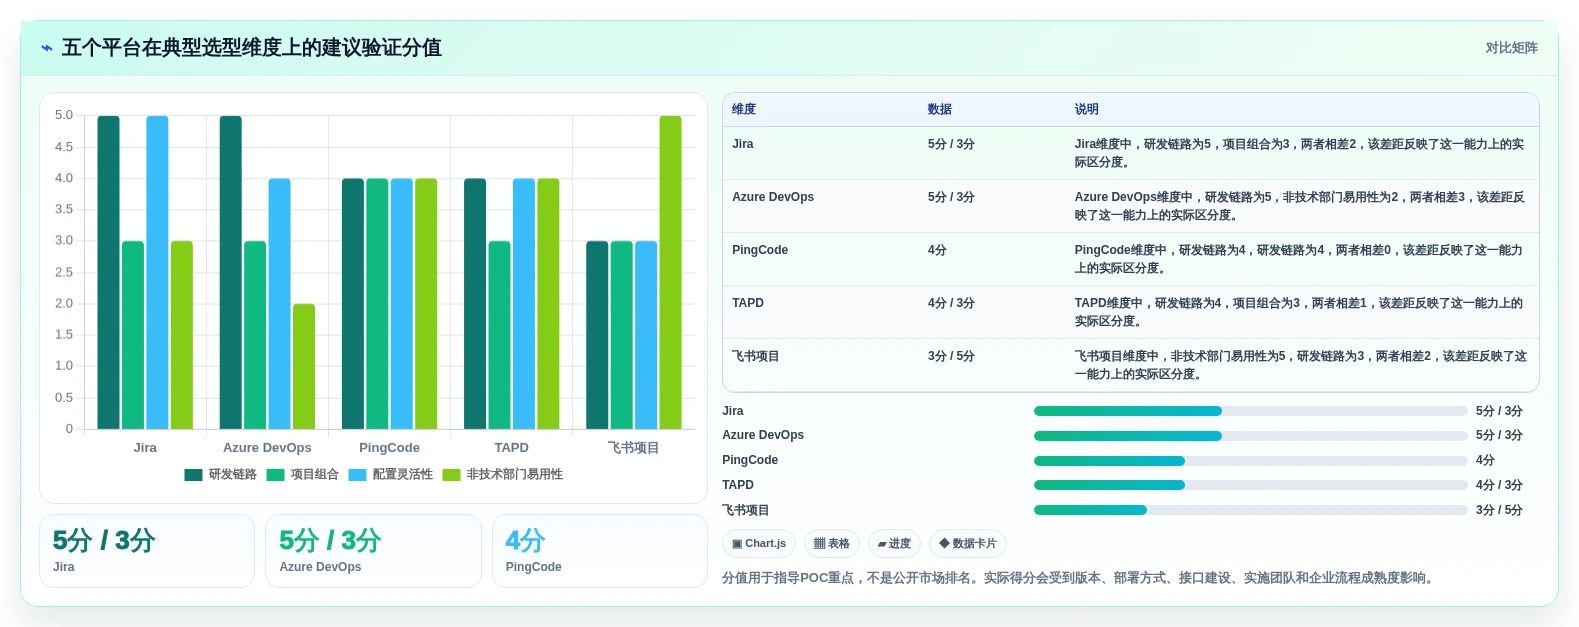Click the TAPD progress bar
Viewport: 1579px width, 627px height.
point(1250,485)
